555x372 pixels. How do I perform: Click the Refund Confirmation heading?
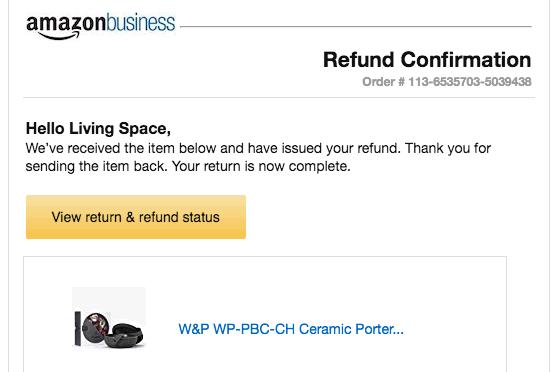coord(427,59)
